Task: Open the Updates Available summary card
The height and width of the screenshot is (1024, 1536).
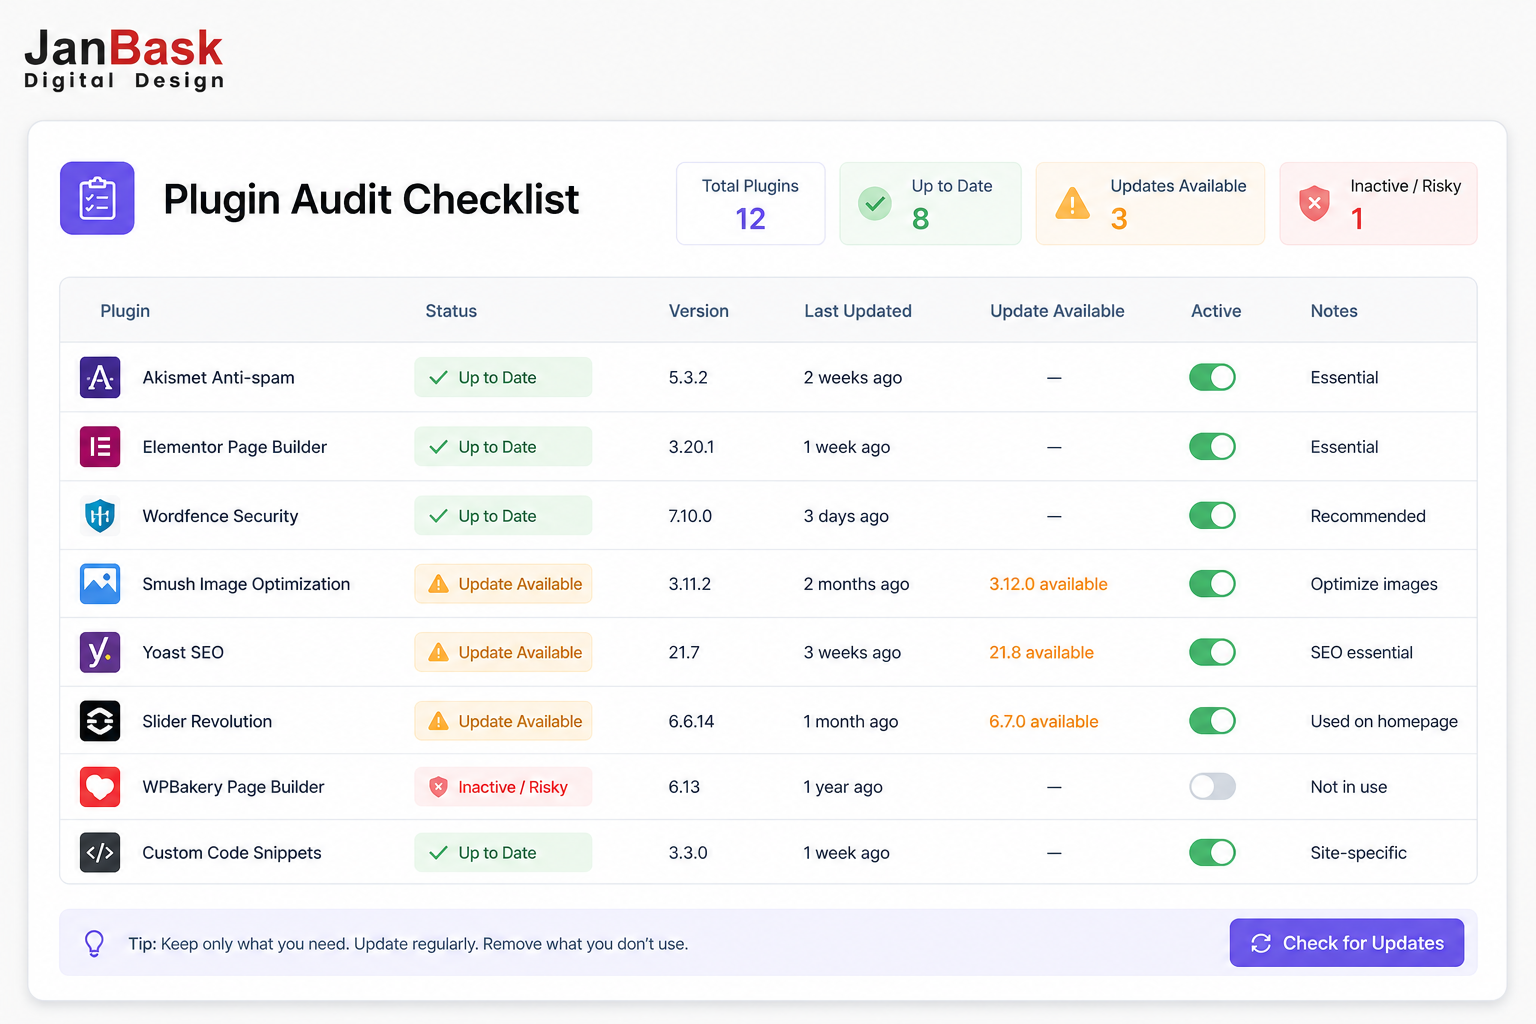Action: click(x=1150, y=203)
